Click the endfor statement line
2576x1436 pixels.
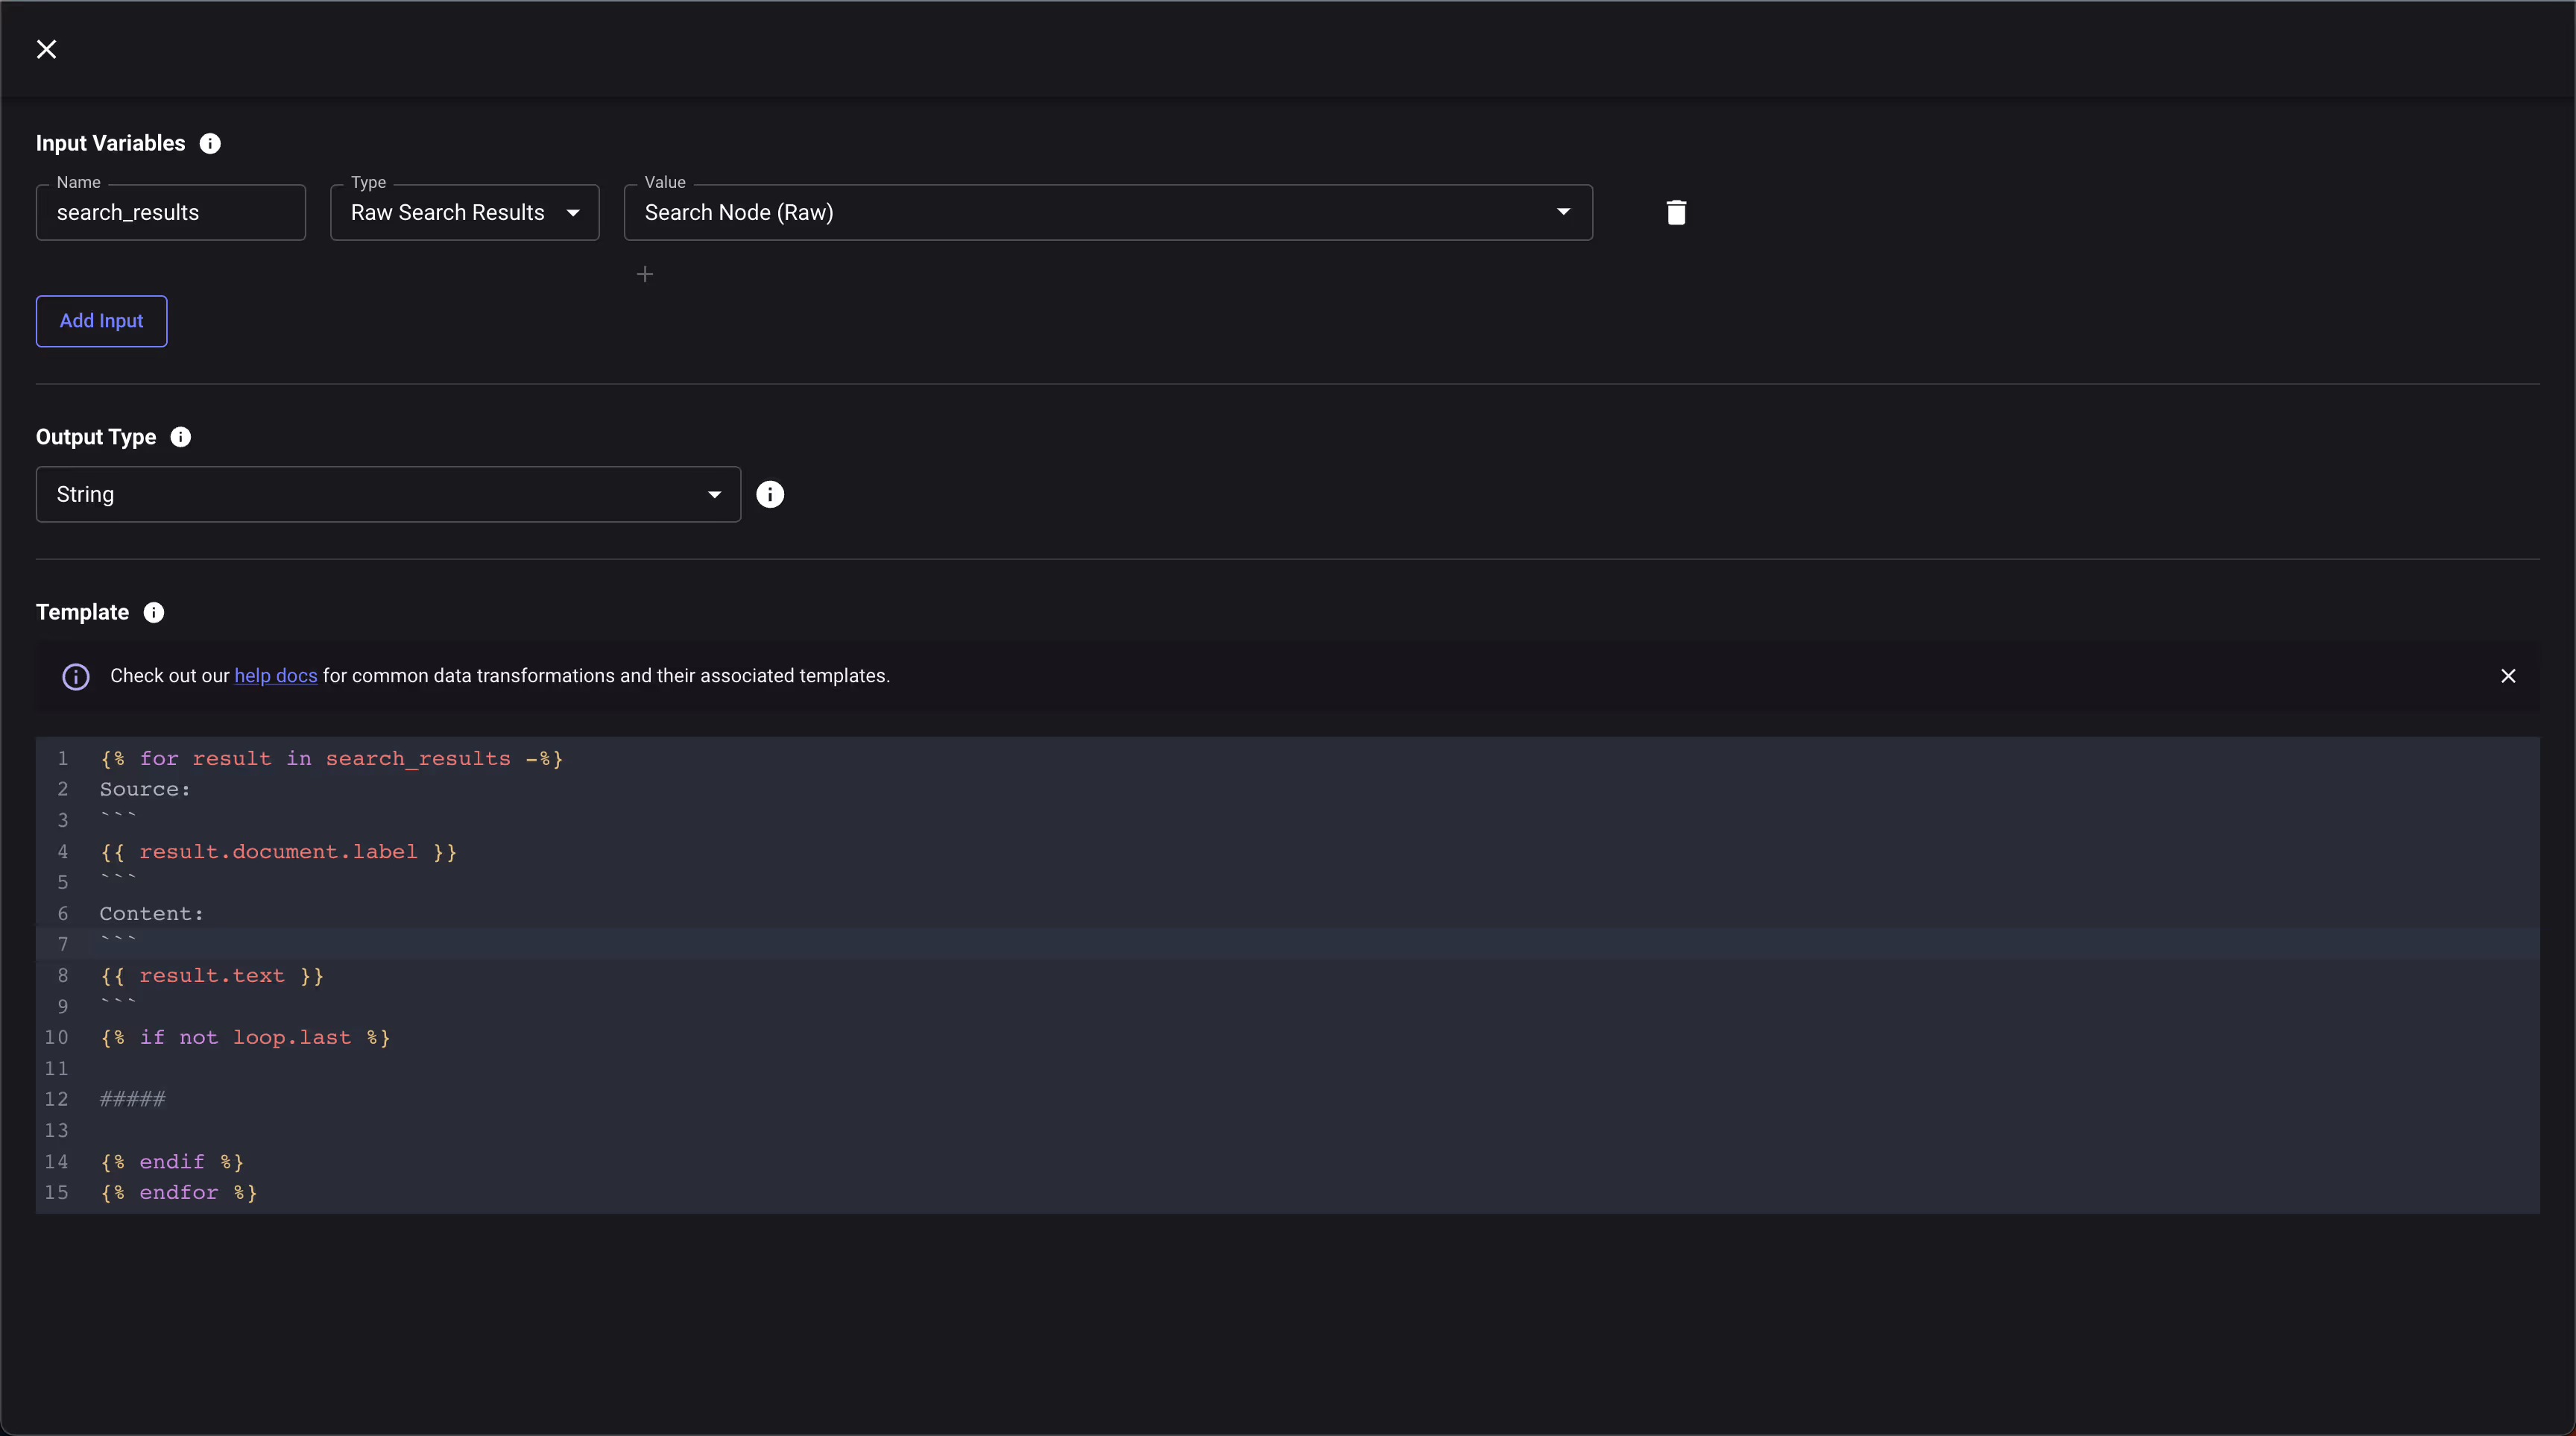(179, 1193)
